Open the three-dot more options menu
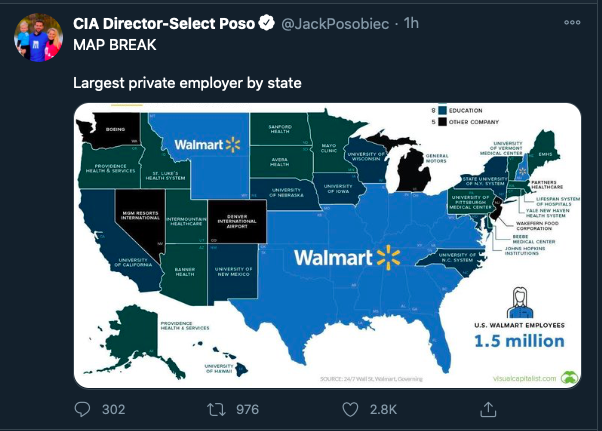This screenshot has height=431, width=602. 575,22
